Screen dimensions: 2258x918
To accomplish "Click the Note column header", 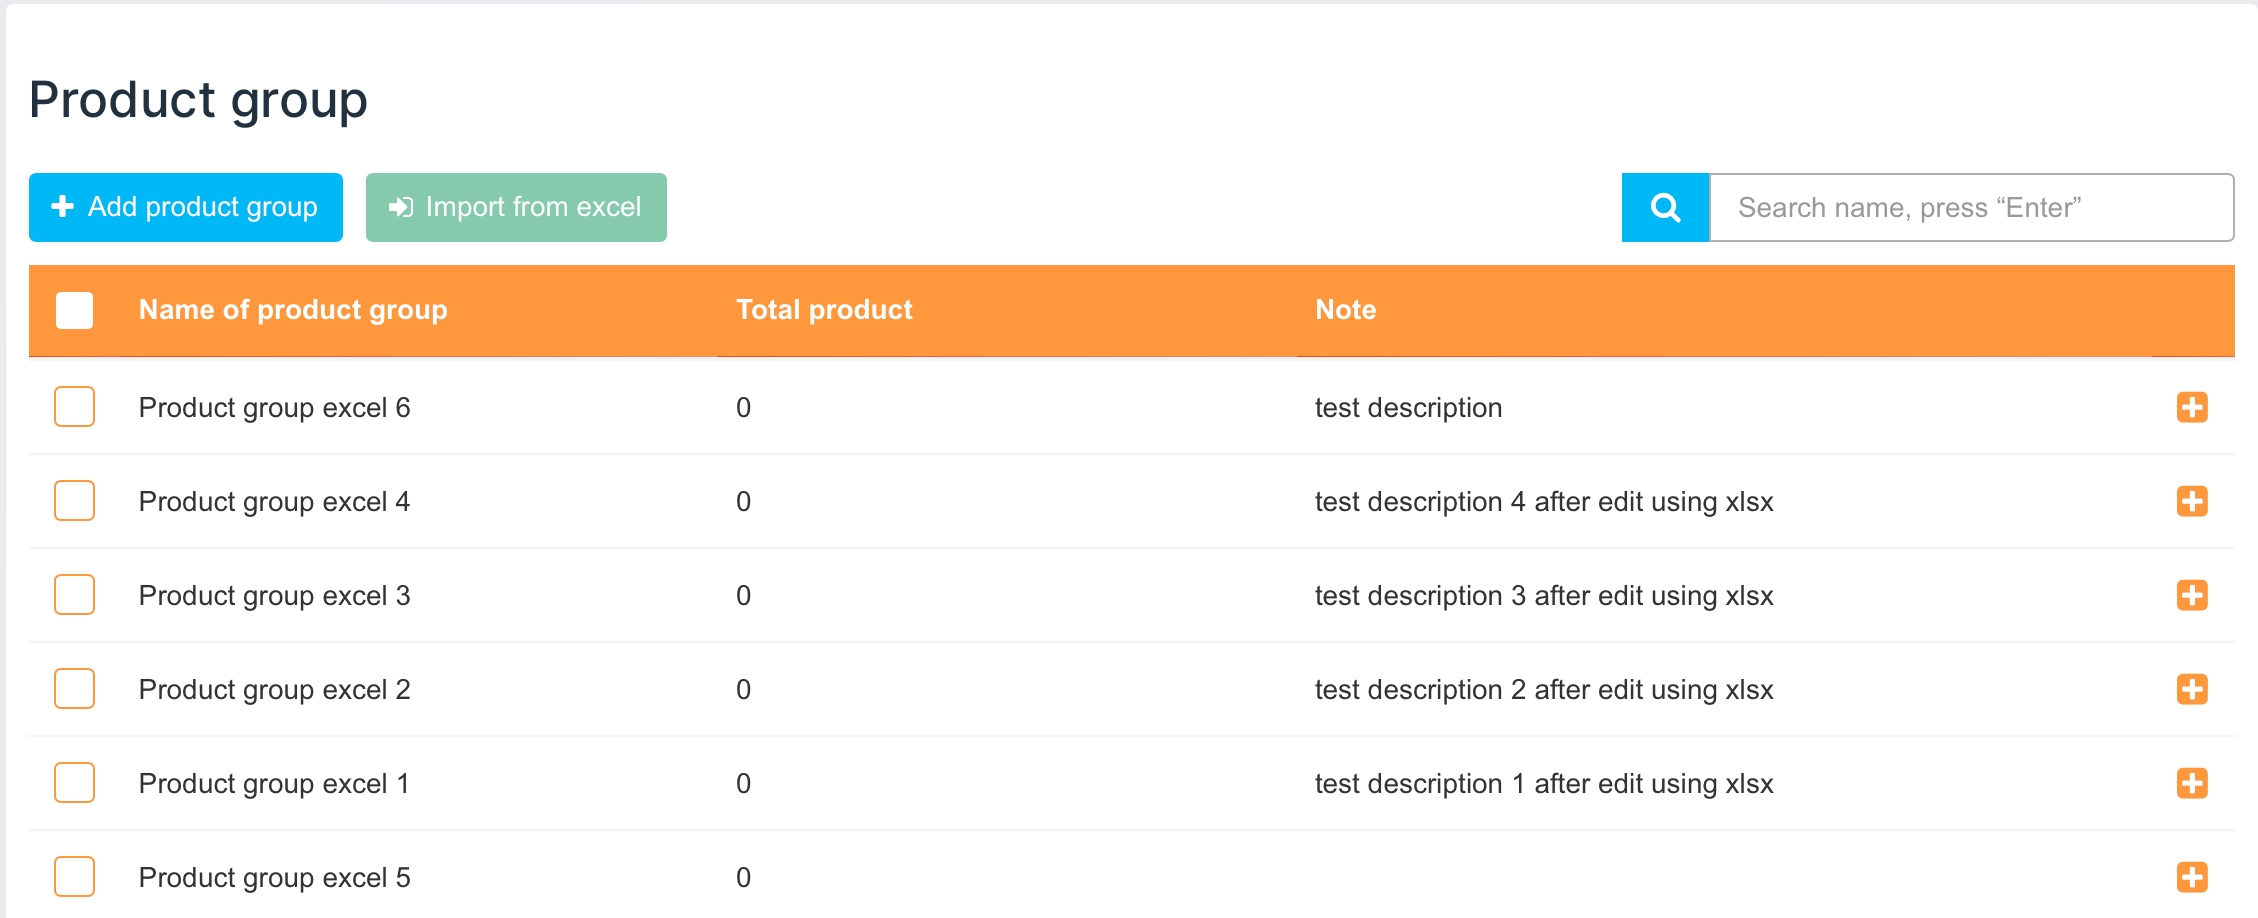I will coord(1345,310).
